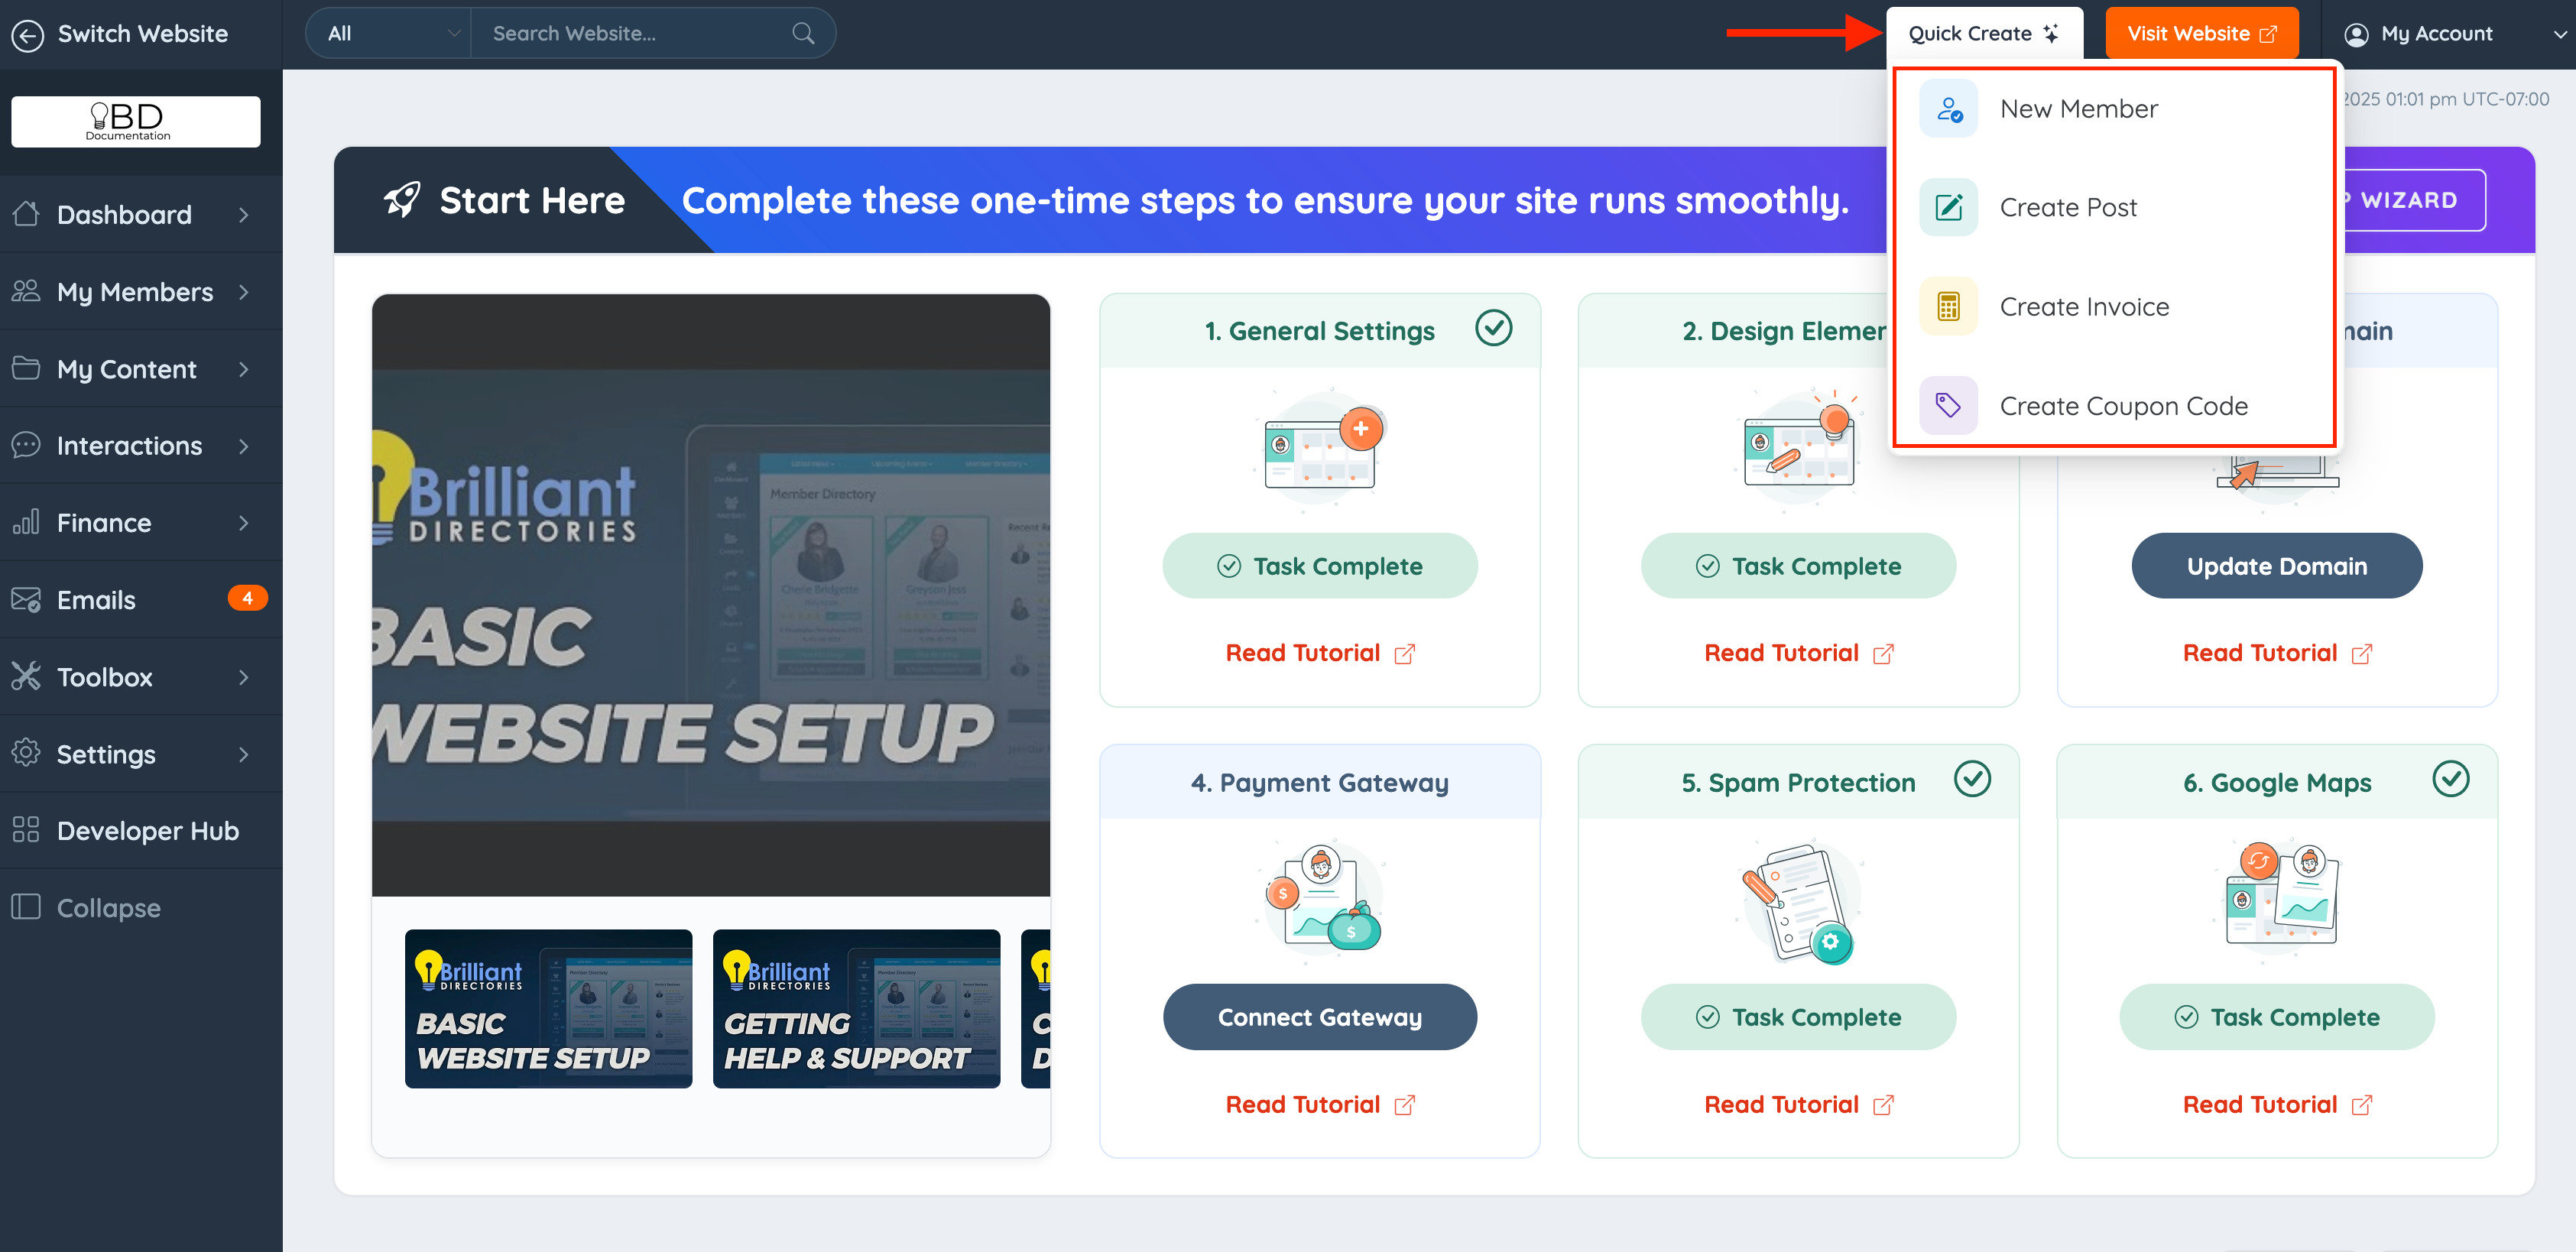The width and height of the screenshot is (2576, 1252).
Task: Click the My Members people icon
Action: (26, 290)
